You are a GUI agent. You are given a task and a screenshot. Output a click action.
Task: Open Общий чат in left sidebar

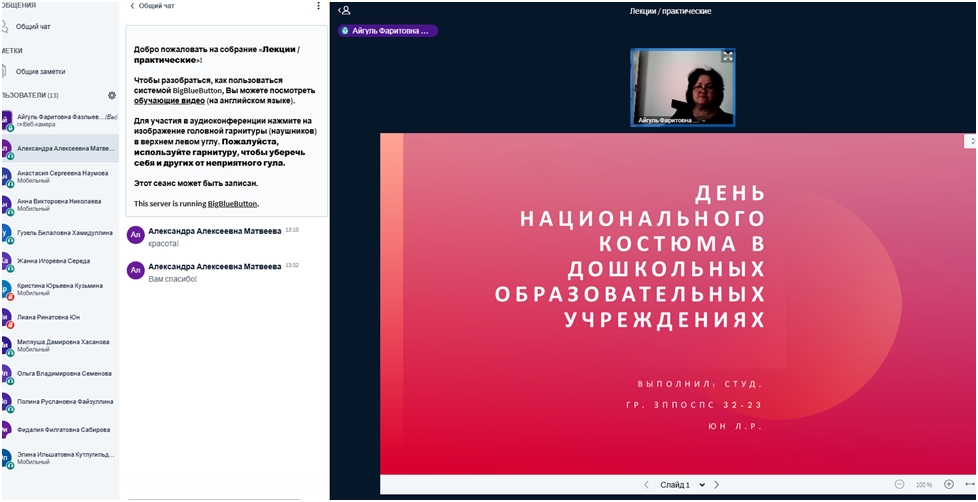[33, 27]
